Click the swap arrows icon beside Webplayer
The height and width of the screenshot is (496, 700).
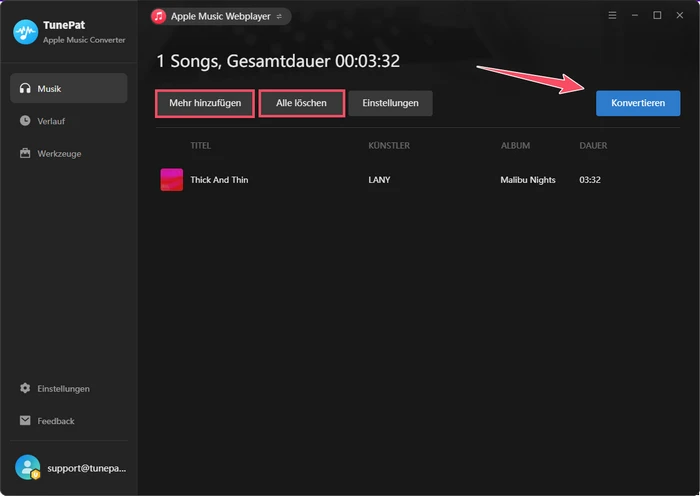click(279, 17)
